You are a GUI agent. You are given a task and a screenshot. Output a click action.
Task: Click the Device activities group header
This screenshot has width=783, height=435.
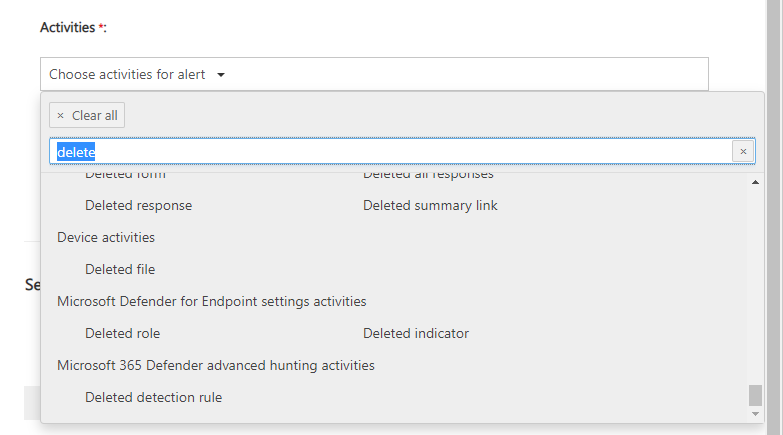[106, 237]
